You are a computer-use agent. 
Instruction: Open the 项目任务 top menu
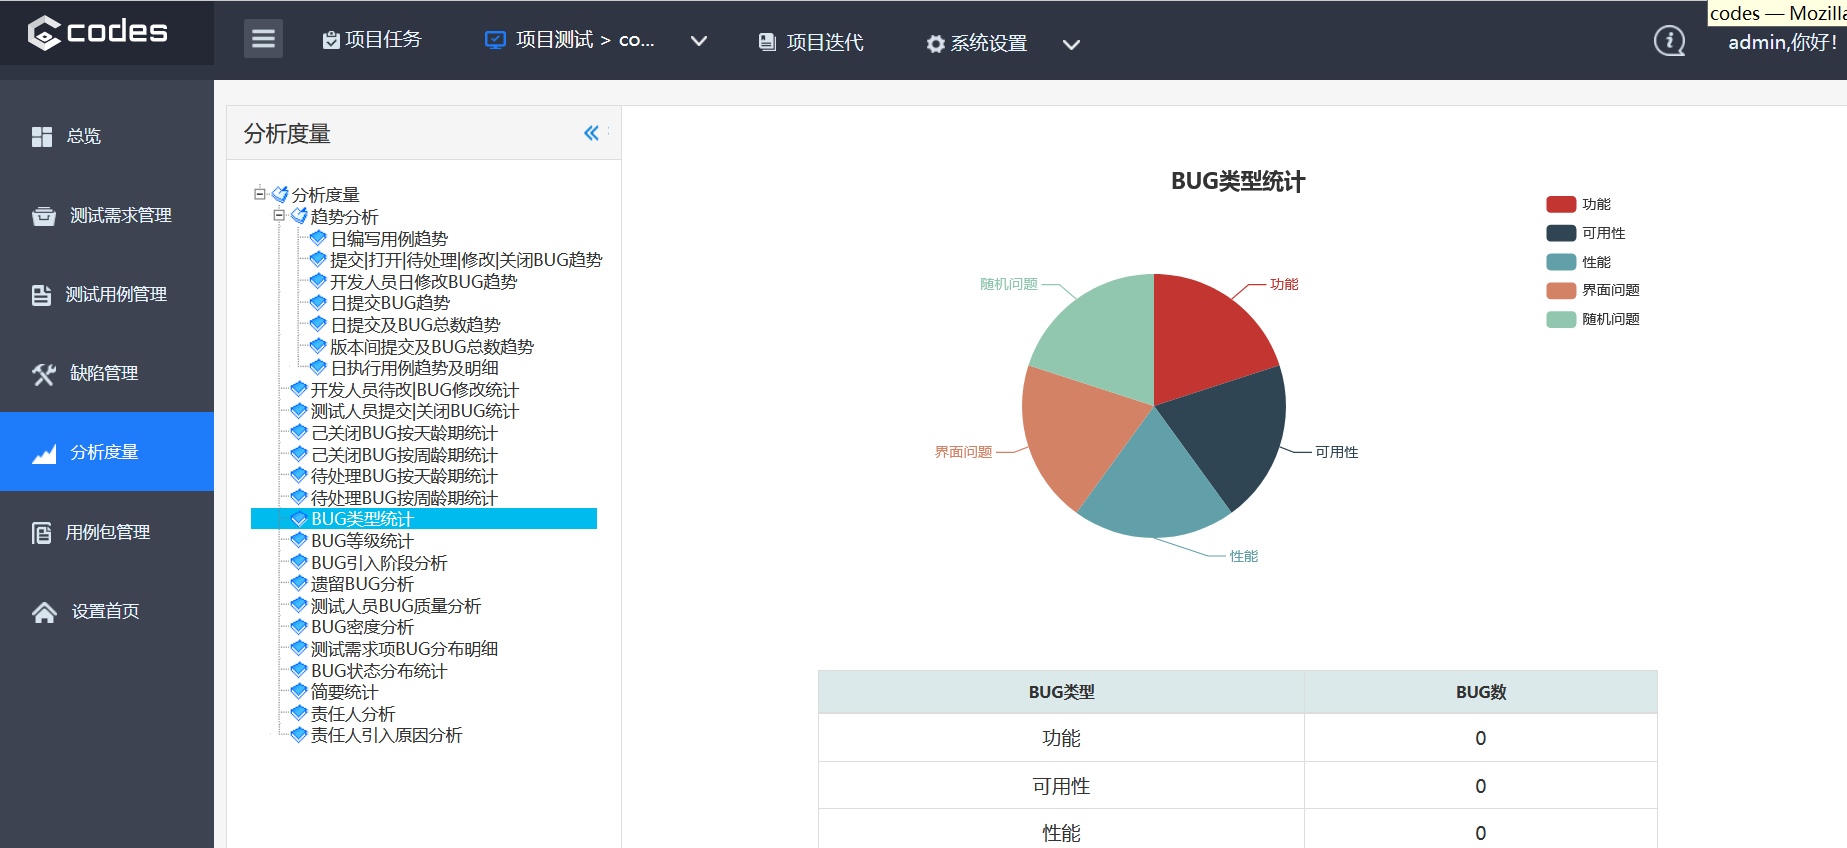pos(372,40)
